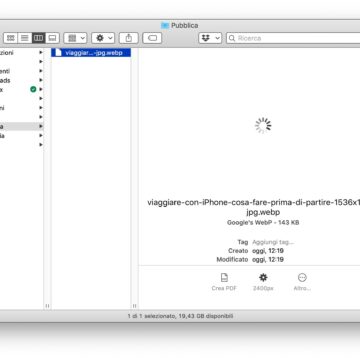
Task: Click the edit tags toolbar button
Action: 152,38
